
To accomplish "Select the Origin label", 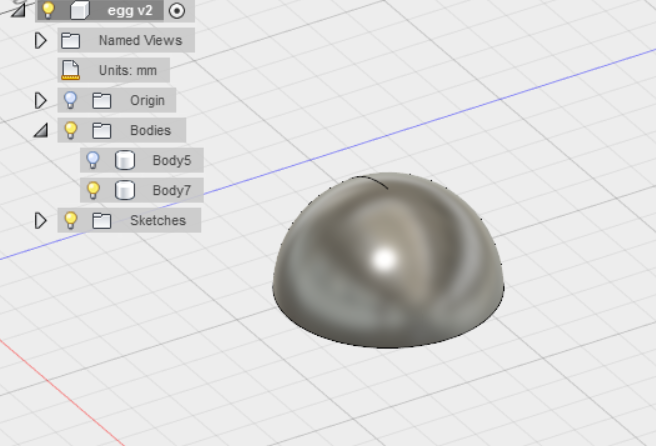I will click(x=147, y=100).
